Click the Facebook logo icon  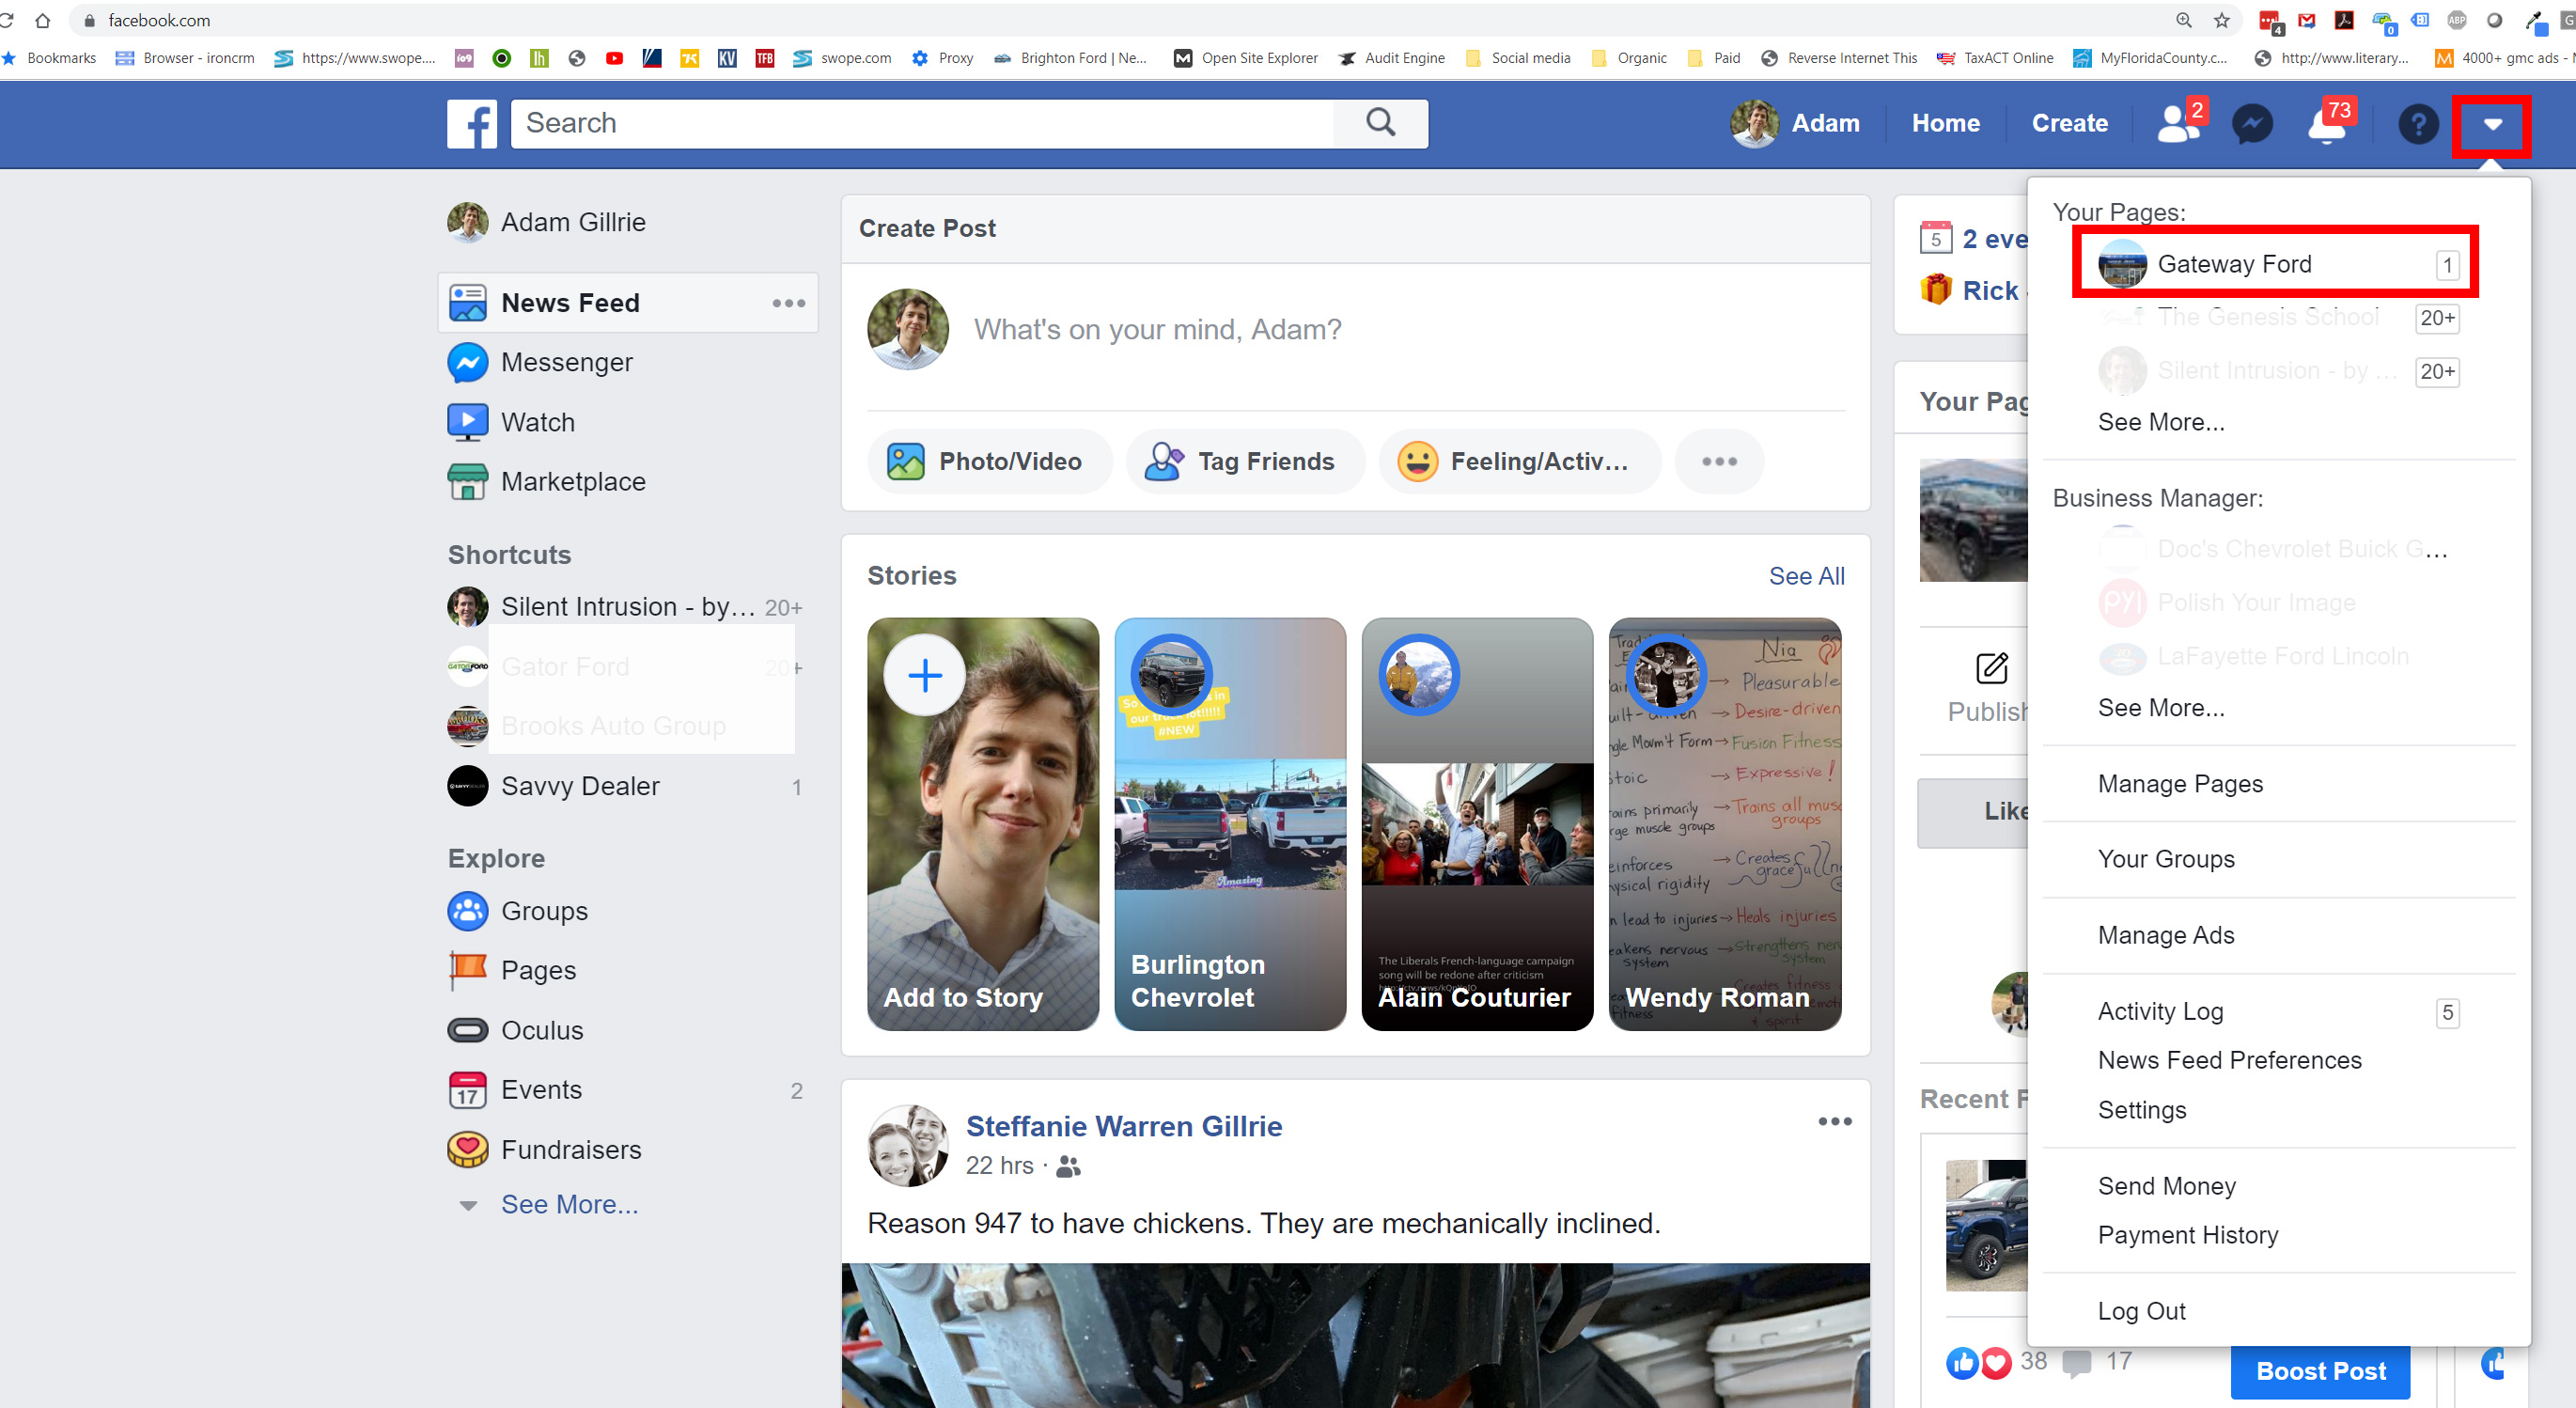tap(472, 124)
